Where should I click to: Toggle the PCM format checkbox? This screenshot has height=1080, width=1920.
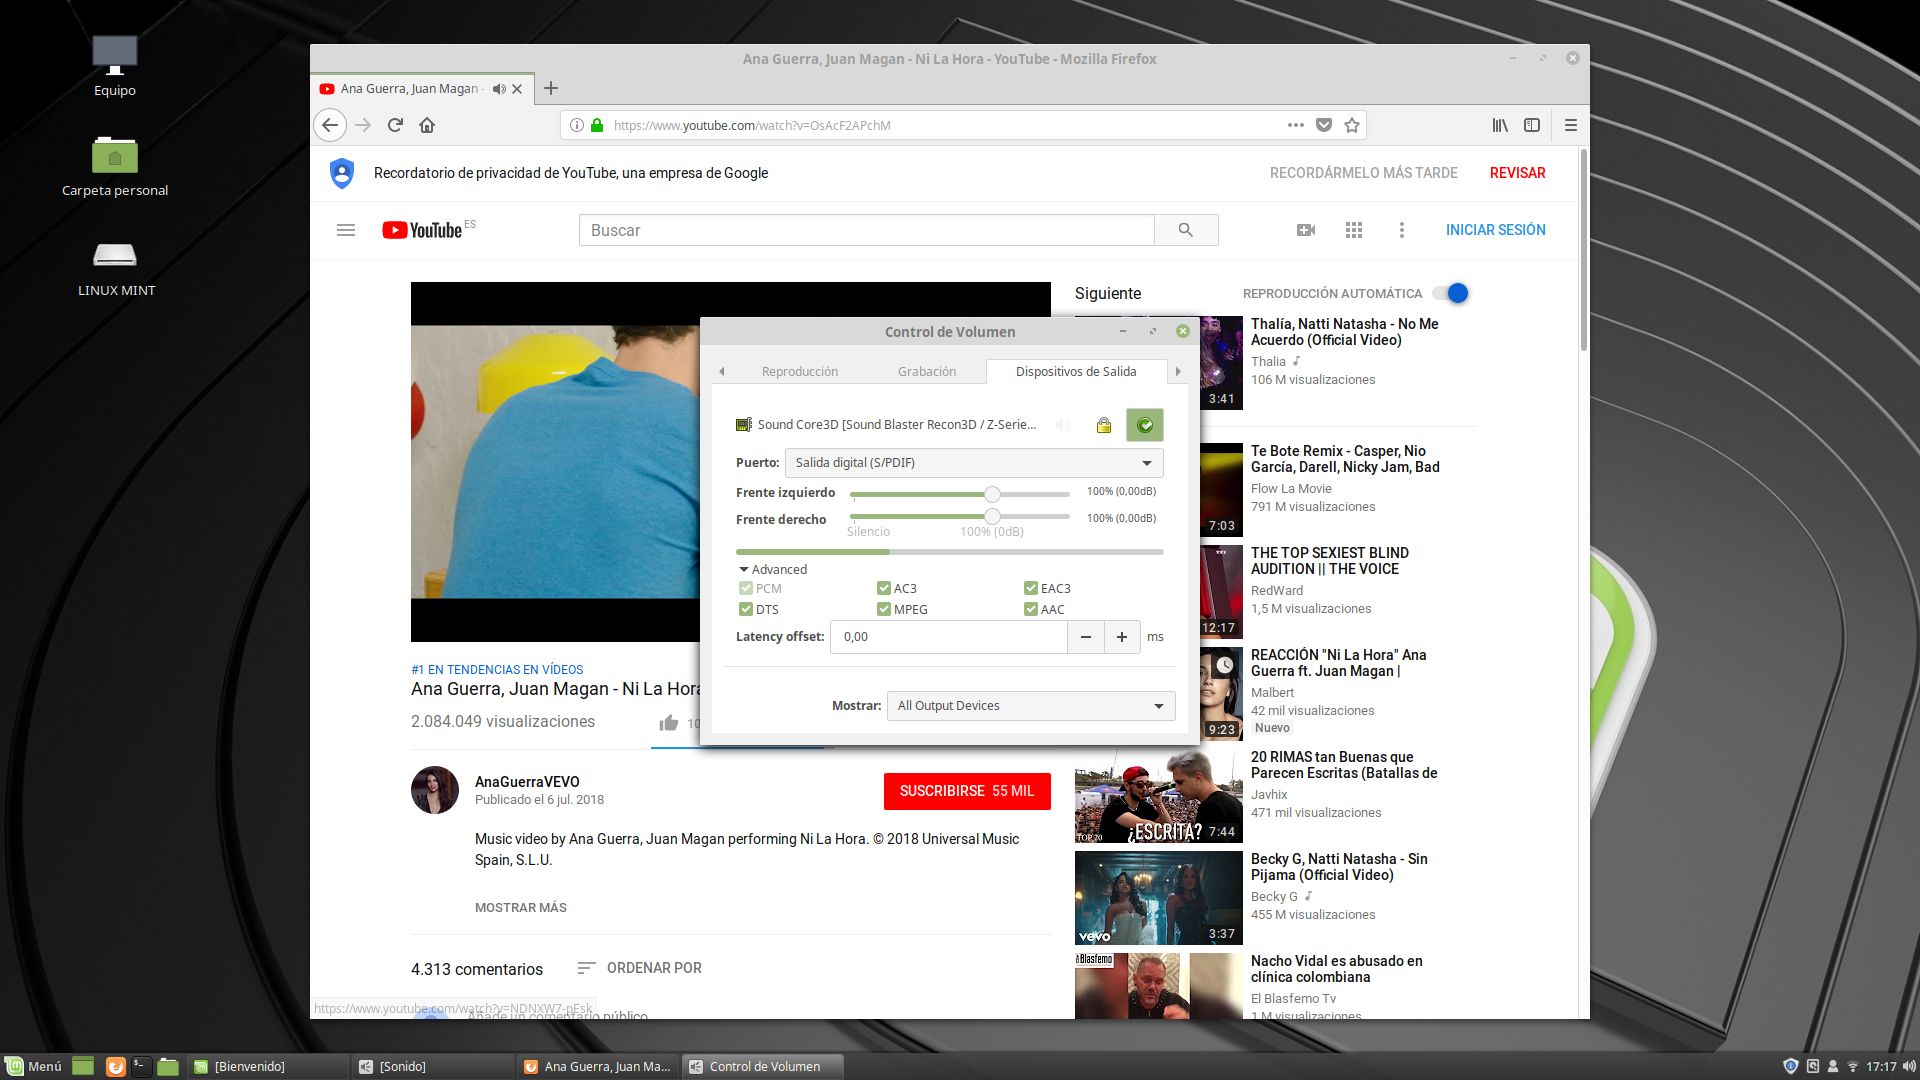click(x=746, y=588)
